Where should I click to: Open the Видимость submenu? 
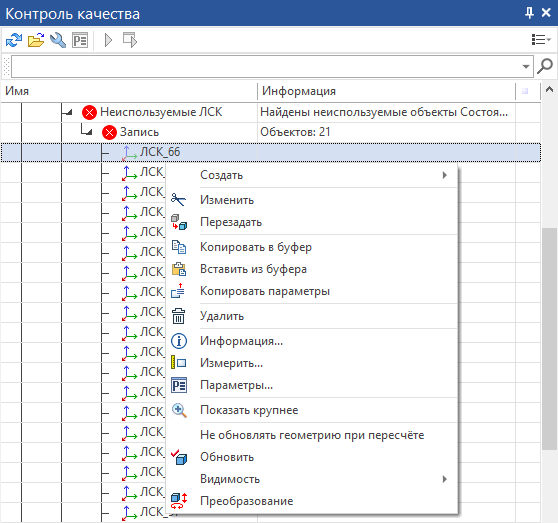point(311,479)
